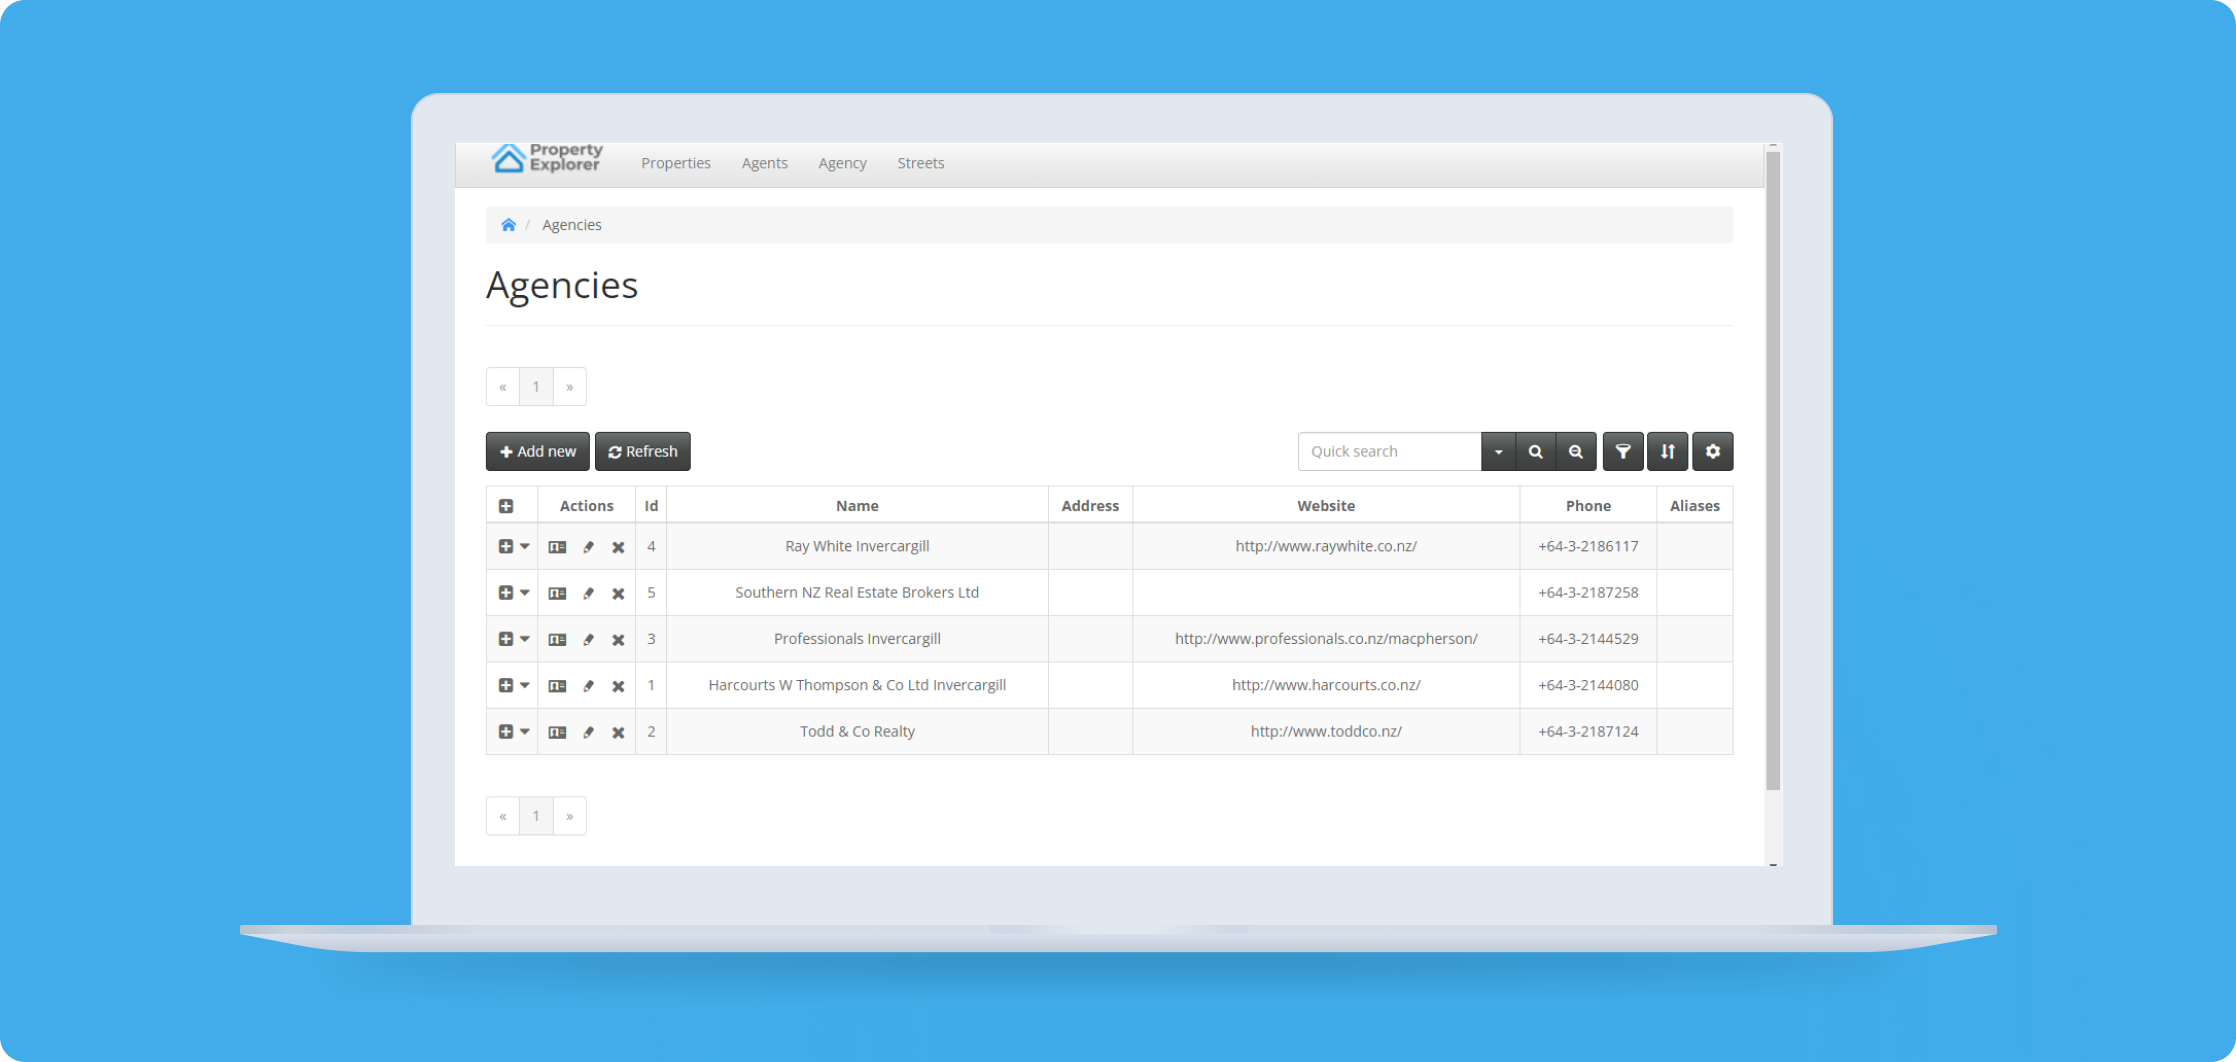Image resolution: width=2236 pixels, height=1062 pixels.
Task: Click the http://www.toddco.nz/ website cell
Action: (1326, 731)
